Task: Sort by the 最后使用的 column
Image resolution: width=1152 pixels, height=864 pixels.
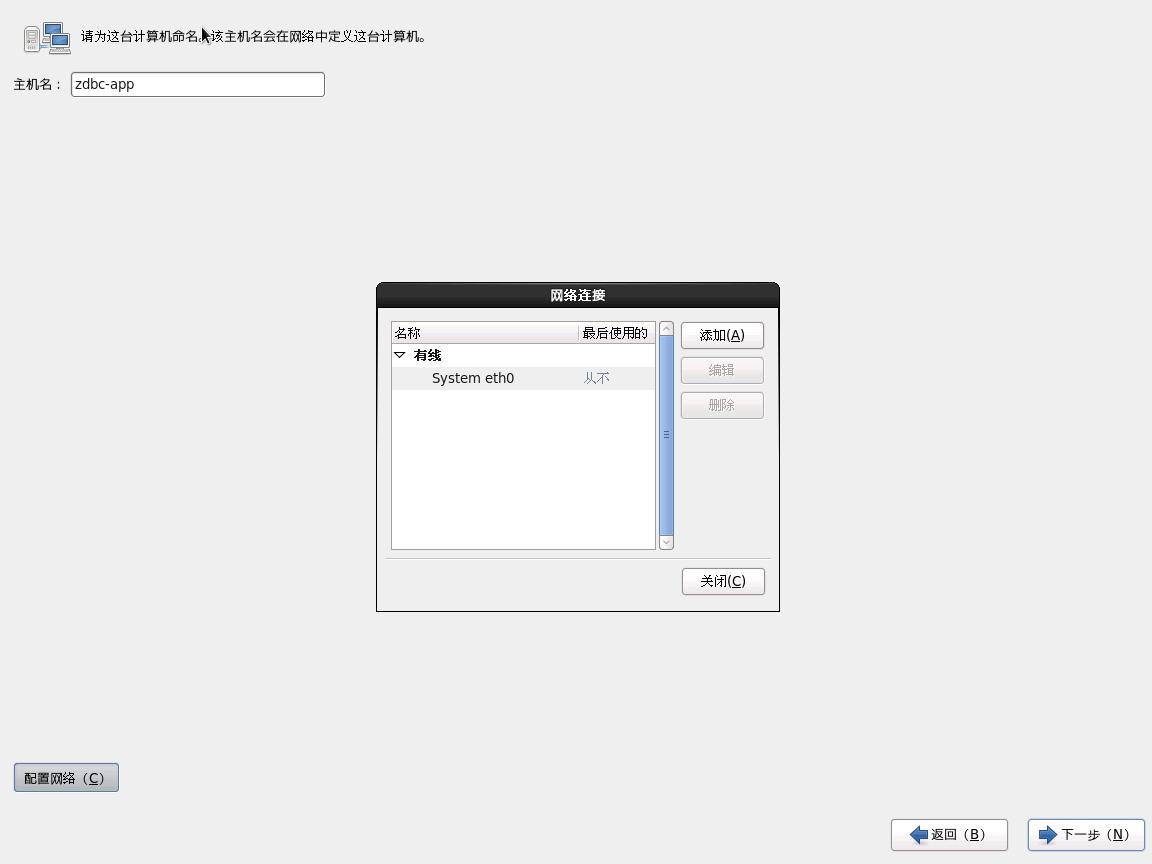Action: (x=616, y=332)
